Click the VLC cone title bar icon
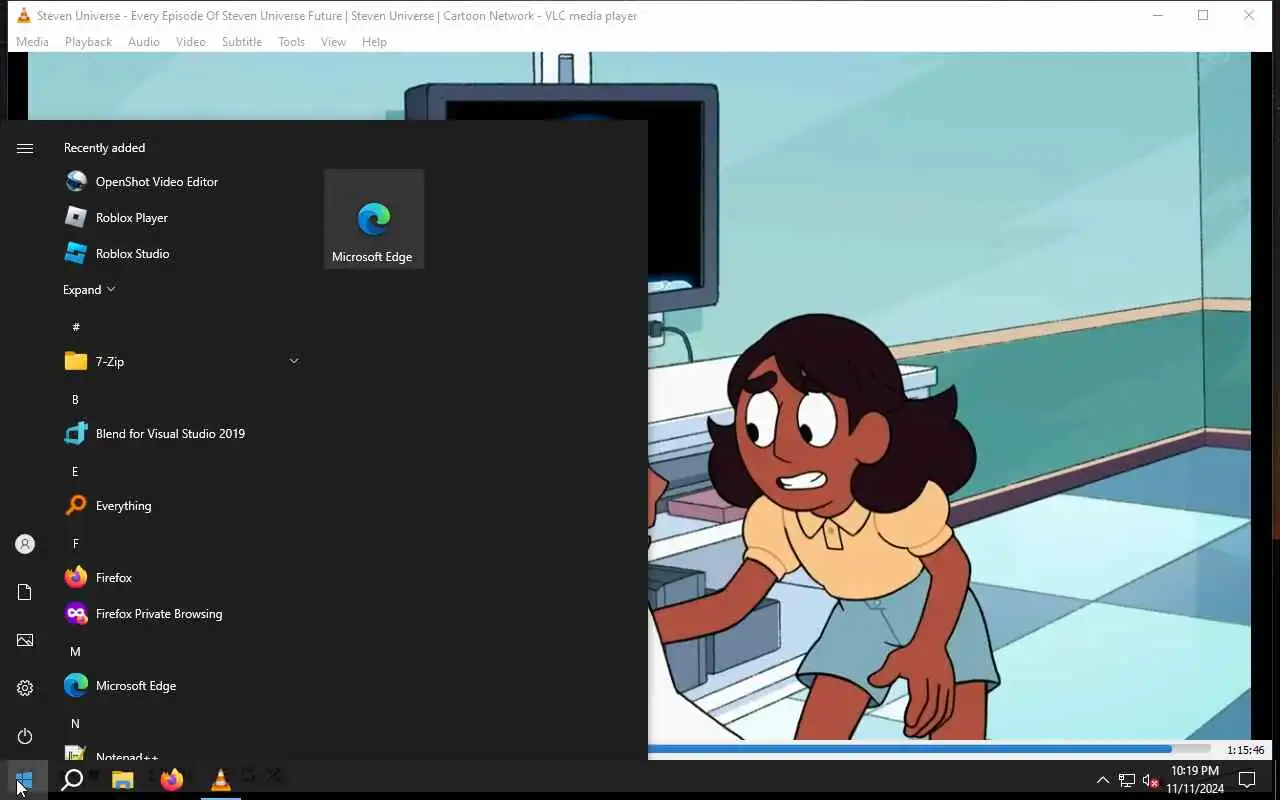 point(24,15)
